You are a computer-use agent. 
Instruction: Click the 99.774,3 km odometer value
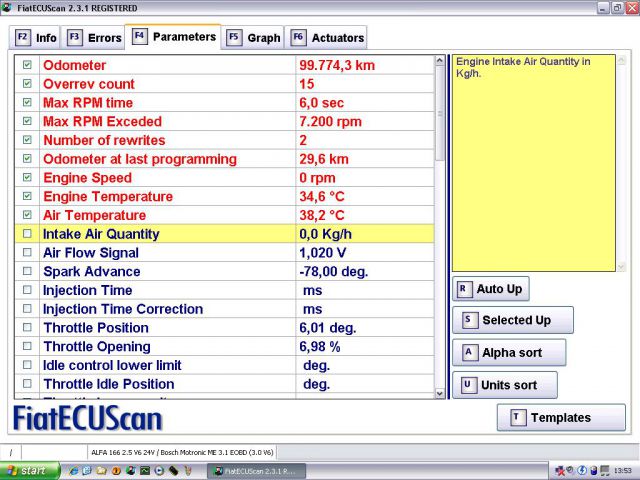tap(337, 65)
